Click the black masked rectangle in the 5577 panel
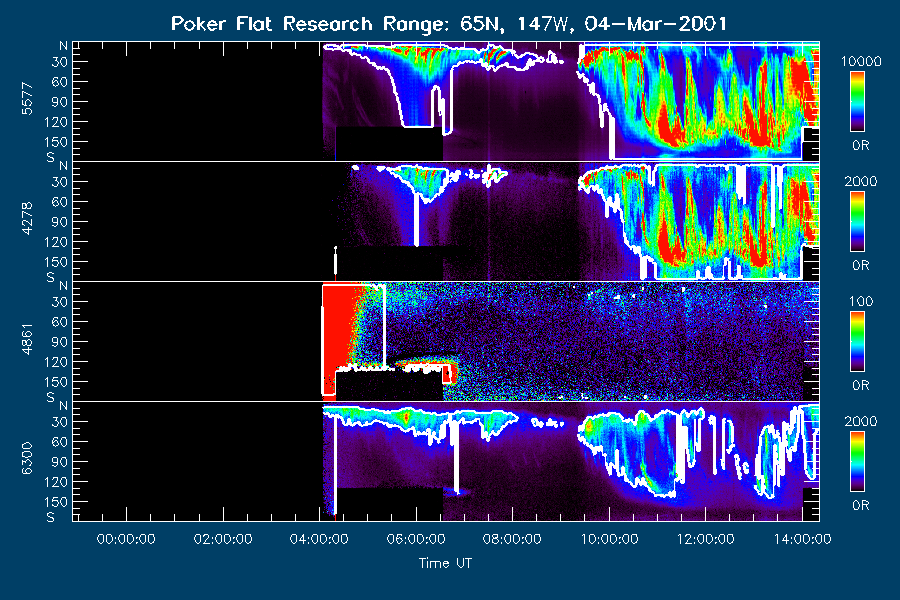900x600 pixels. pyautogui.click(x=389, y=144)
